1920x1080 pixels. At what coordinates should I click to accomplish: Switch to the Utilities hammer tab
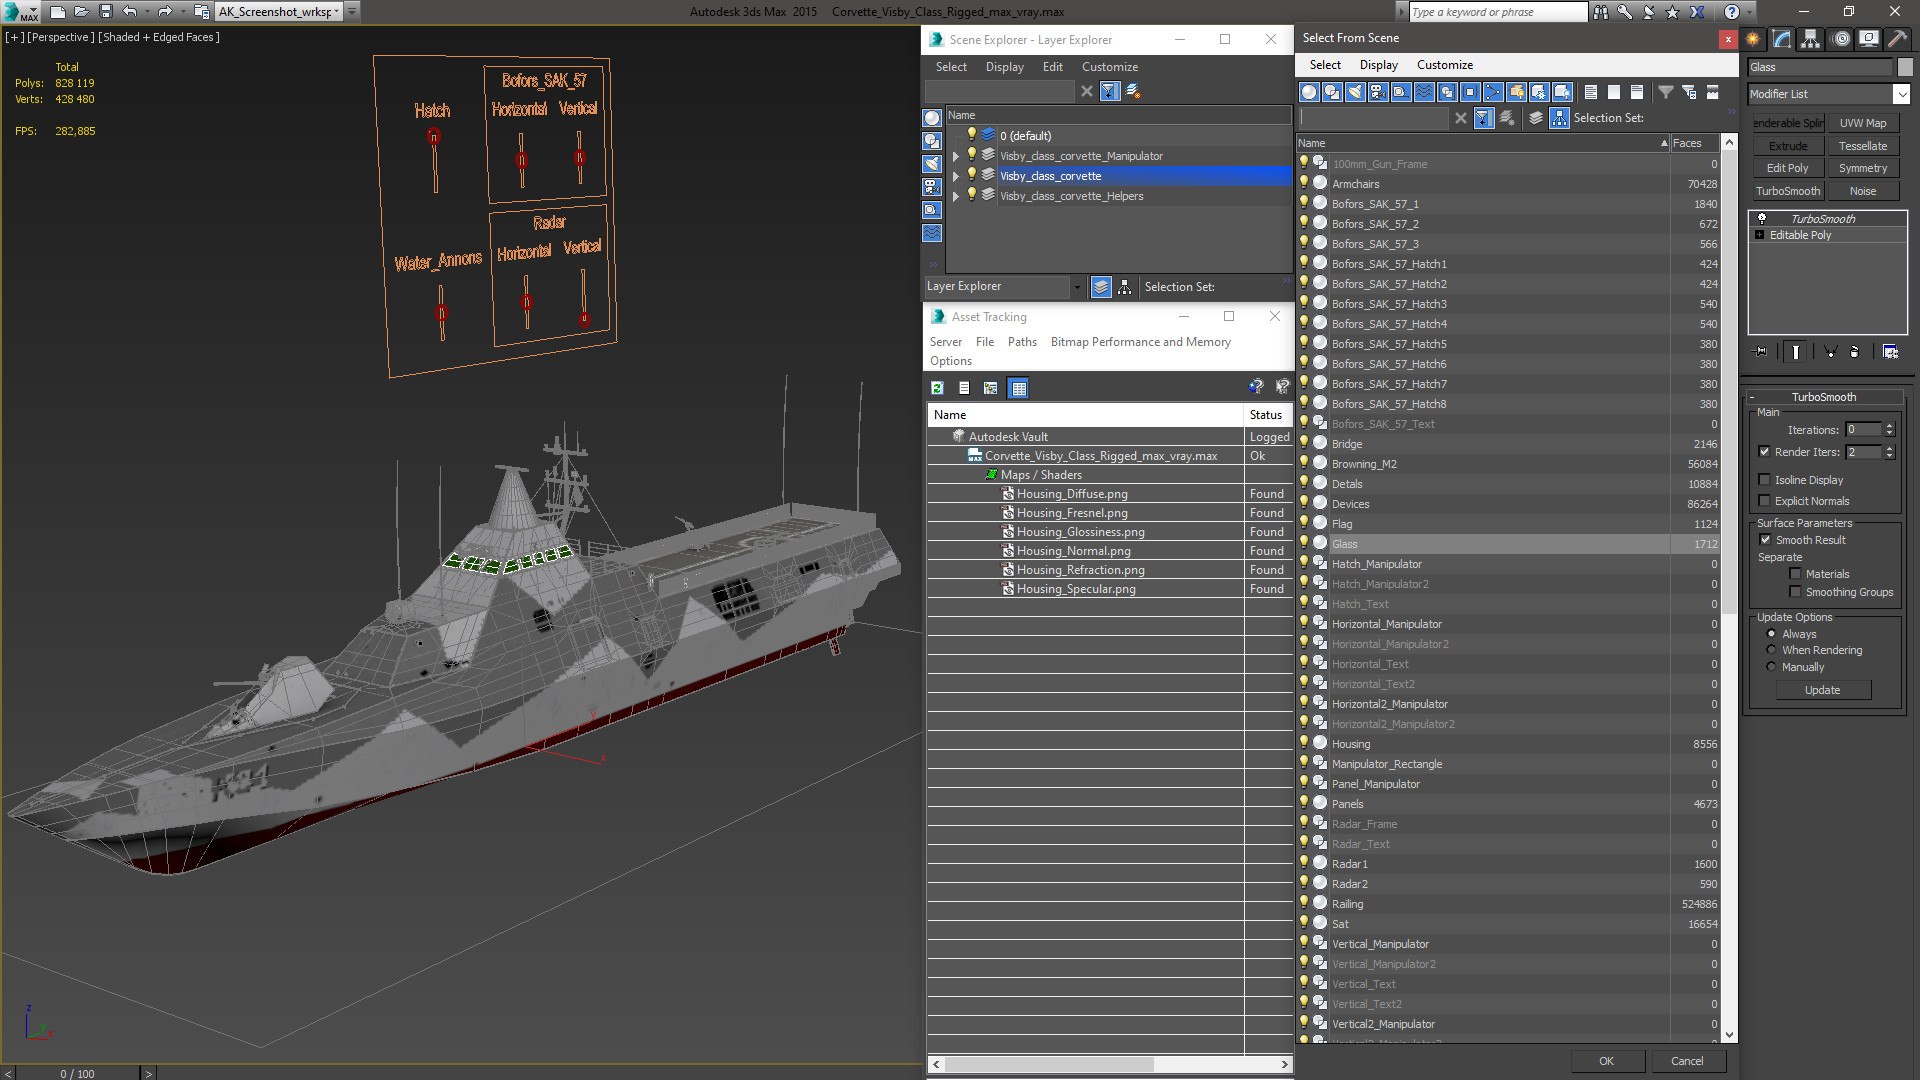coord(1896,39)
